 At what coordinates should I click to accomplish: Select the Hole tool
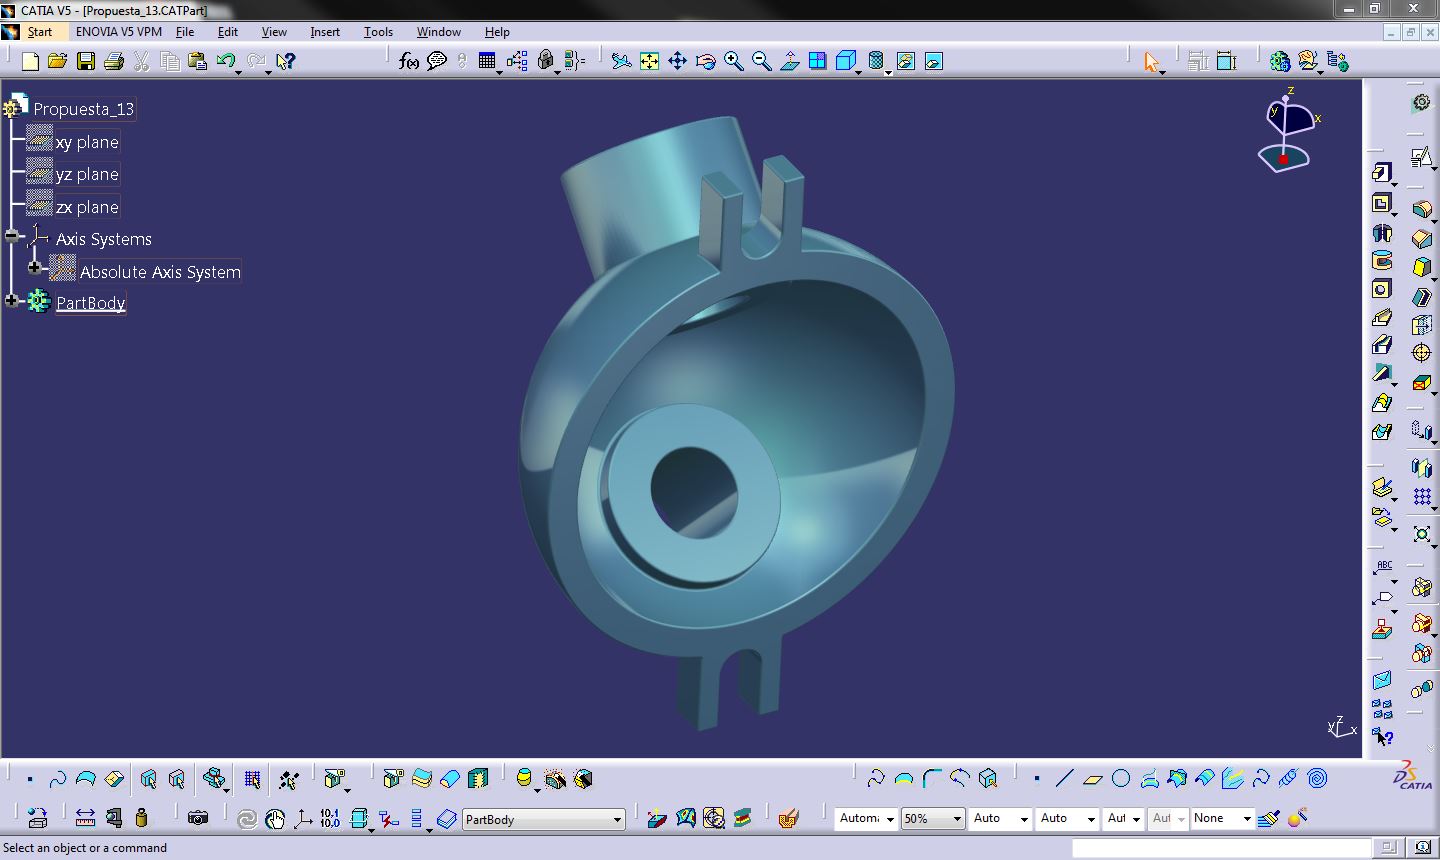1382,289
